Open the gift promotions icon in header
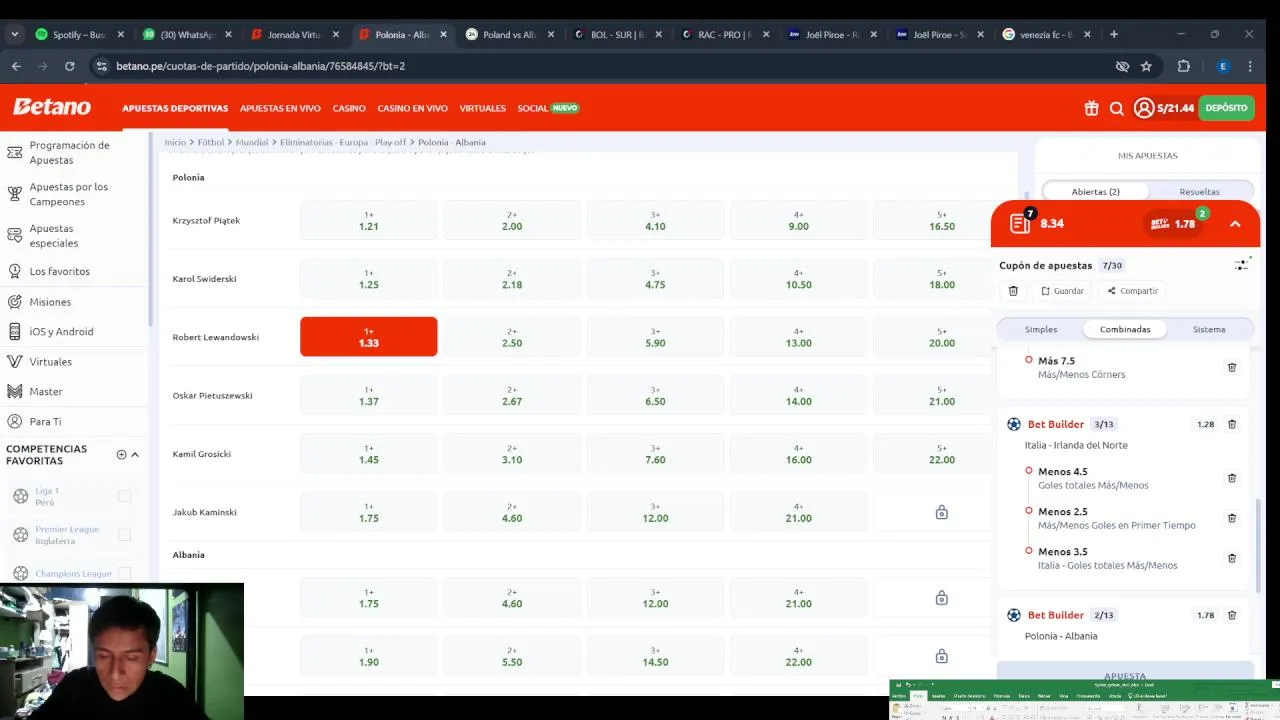 [x=1091, y=108]
